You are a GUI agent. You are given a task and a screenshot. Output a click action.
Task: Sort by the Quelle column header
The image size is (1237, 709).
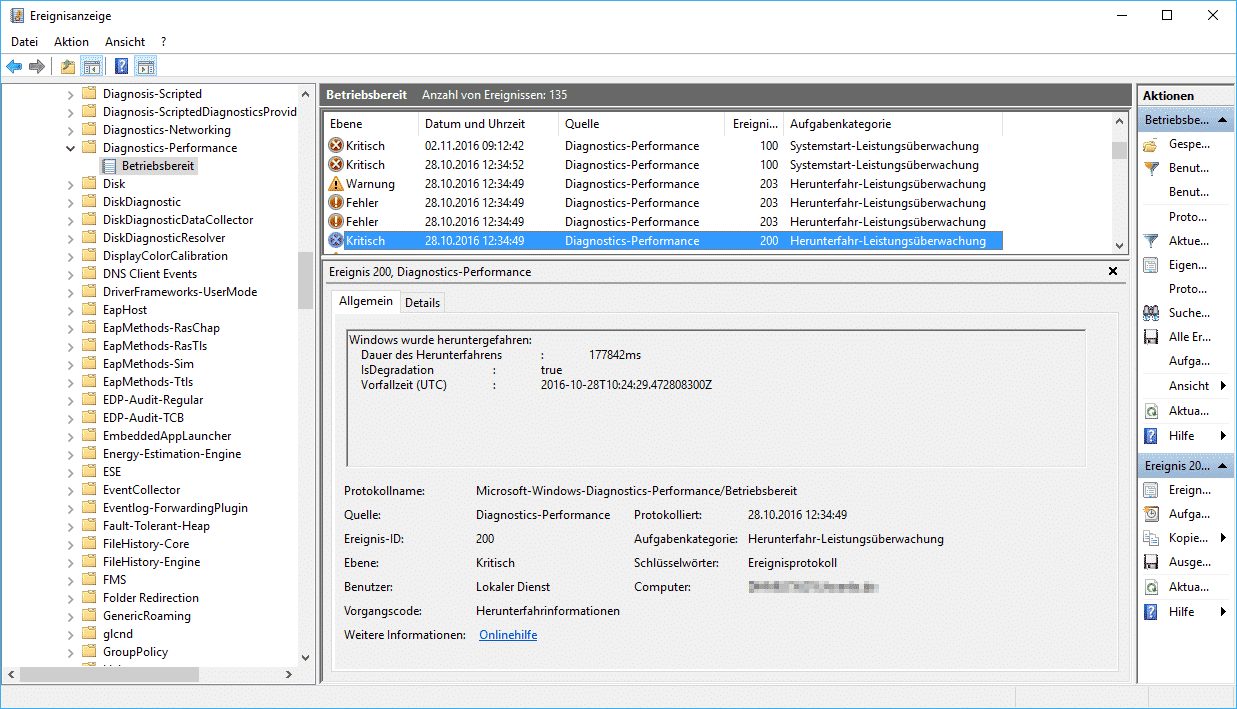pos(640,124)
